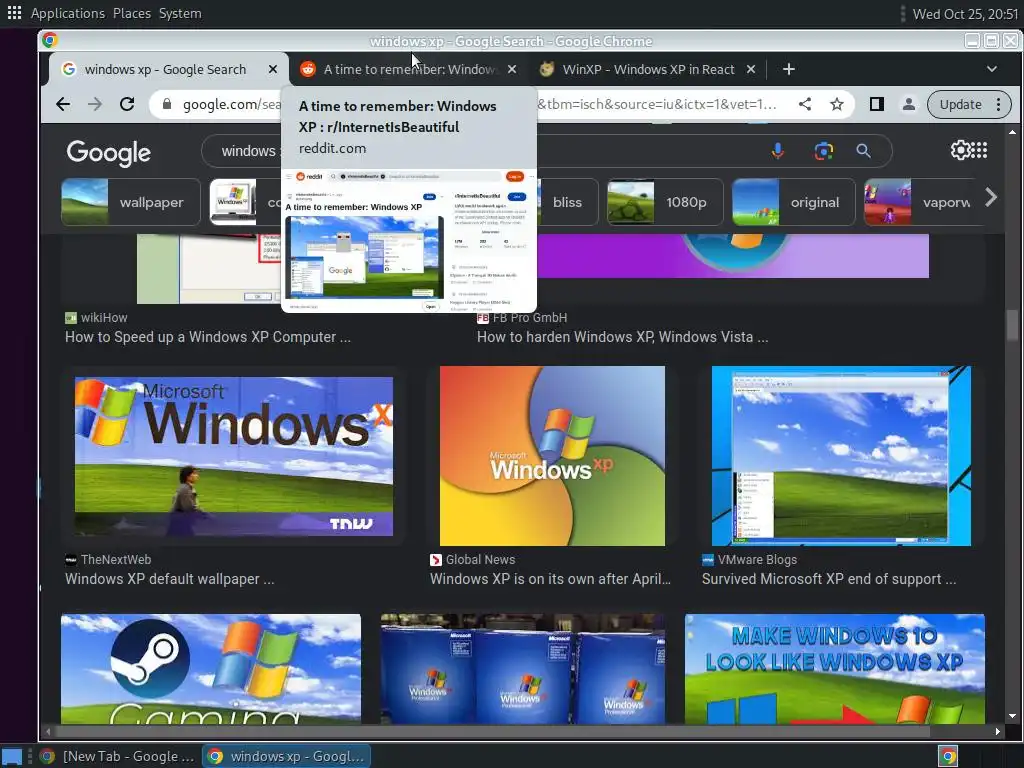Viewport: 1024px width, 768px height.
Task: Open the Global News Windows XP logo image
Action: click(x=552, y=456)
